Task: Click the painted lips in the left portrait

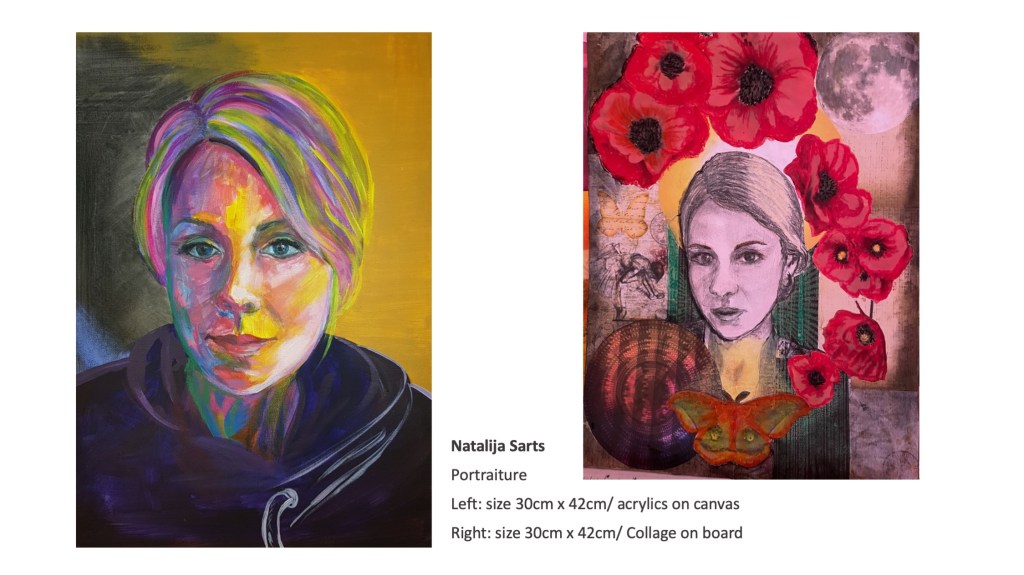Action: (x=238, y=342)
